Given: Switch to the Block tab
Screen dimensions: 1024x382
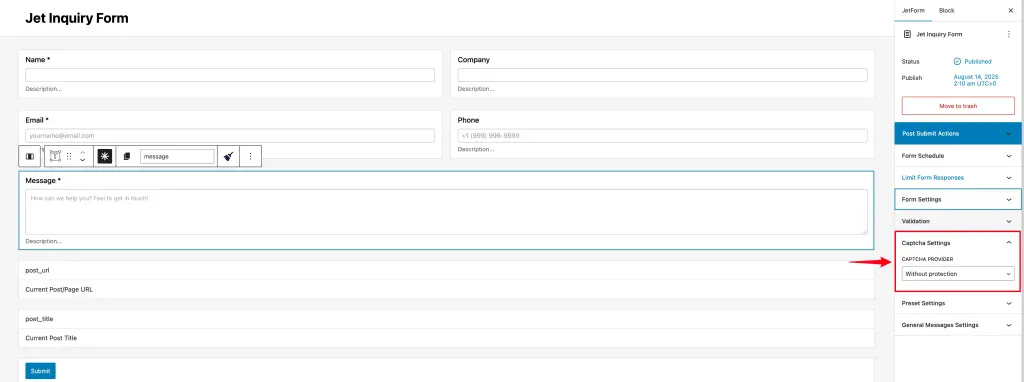Looking at the screenshot, I should [x=946, y=10].
